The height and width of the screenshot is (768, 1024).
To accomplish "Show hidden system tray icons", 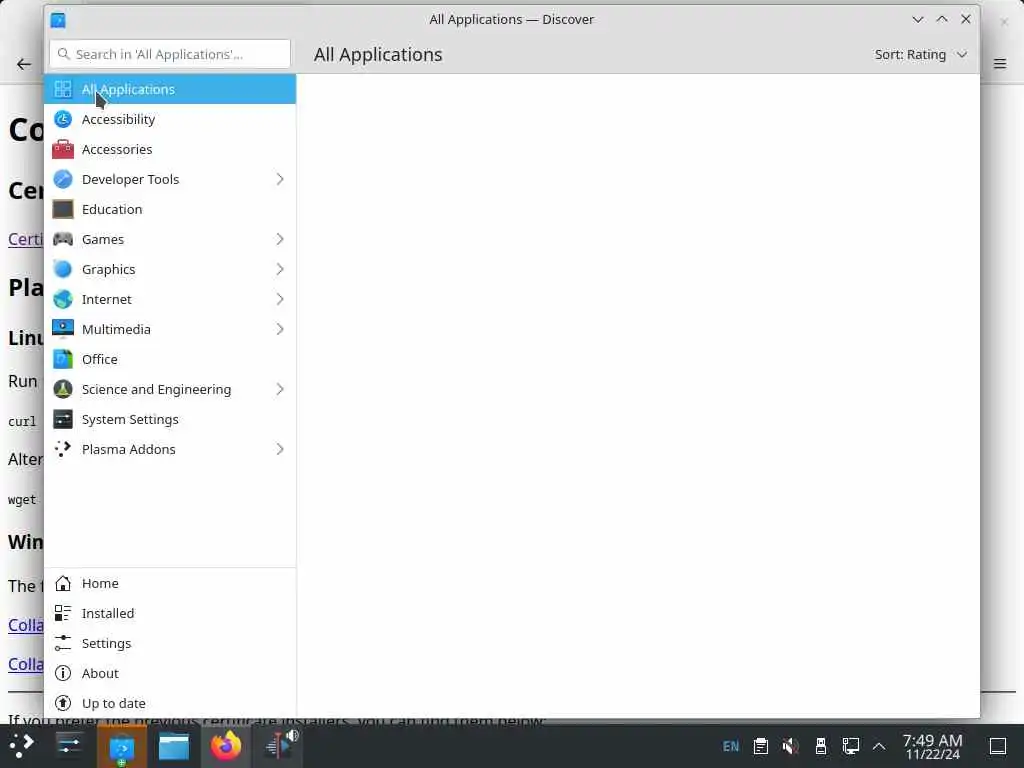I will 879,746.
